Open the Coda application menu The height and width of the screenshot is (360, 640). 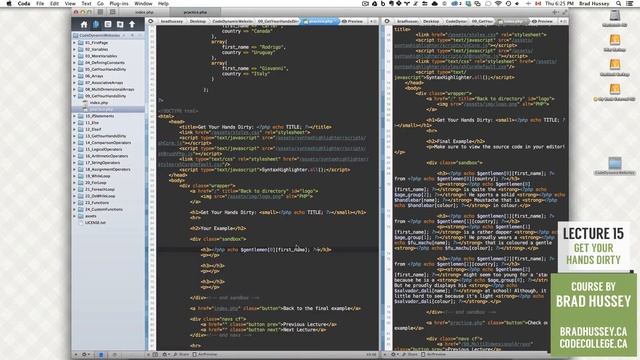[24, 3]
